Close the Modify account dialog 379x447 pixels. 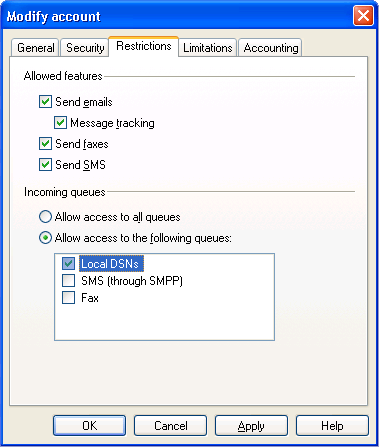363,16
